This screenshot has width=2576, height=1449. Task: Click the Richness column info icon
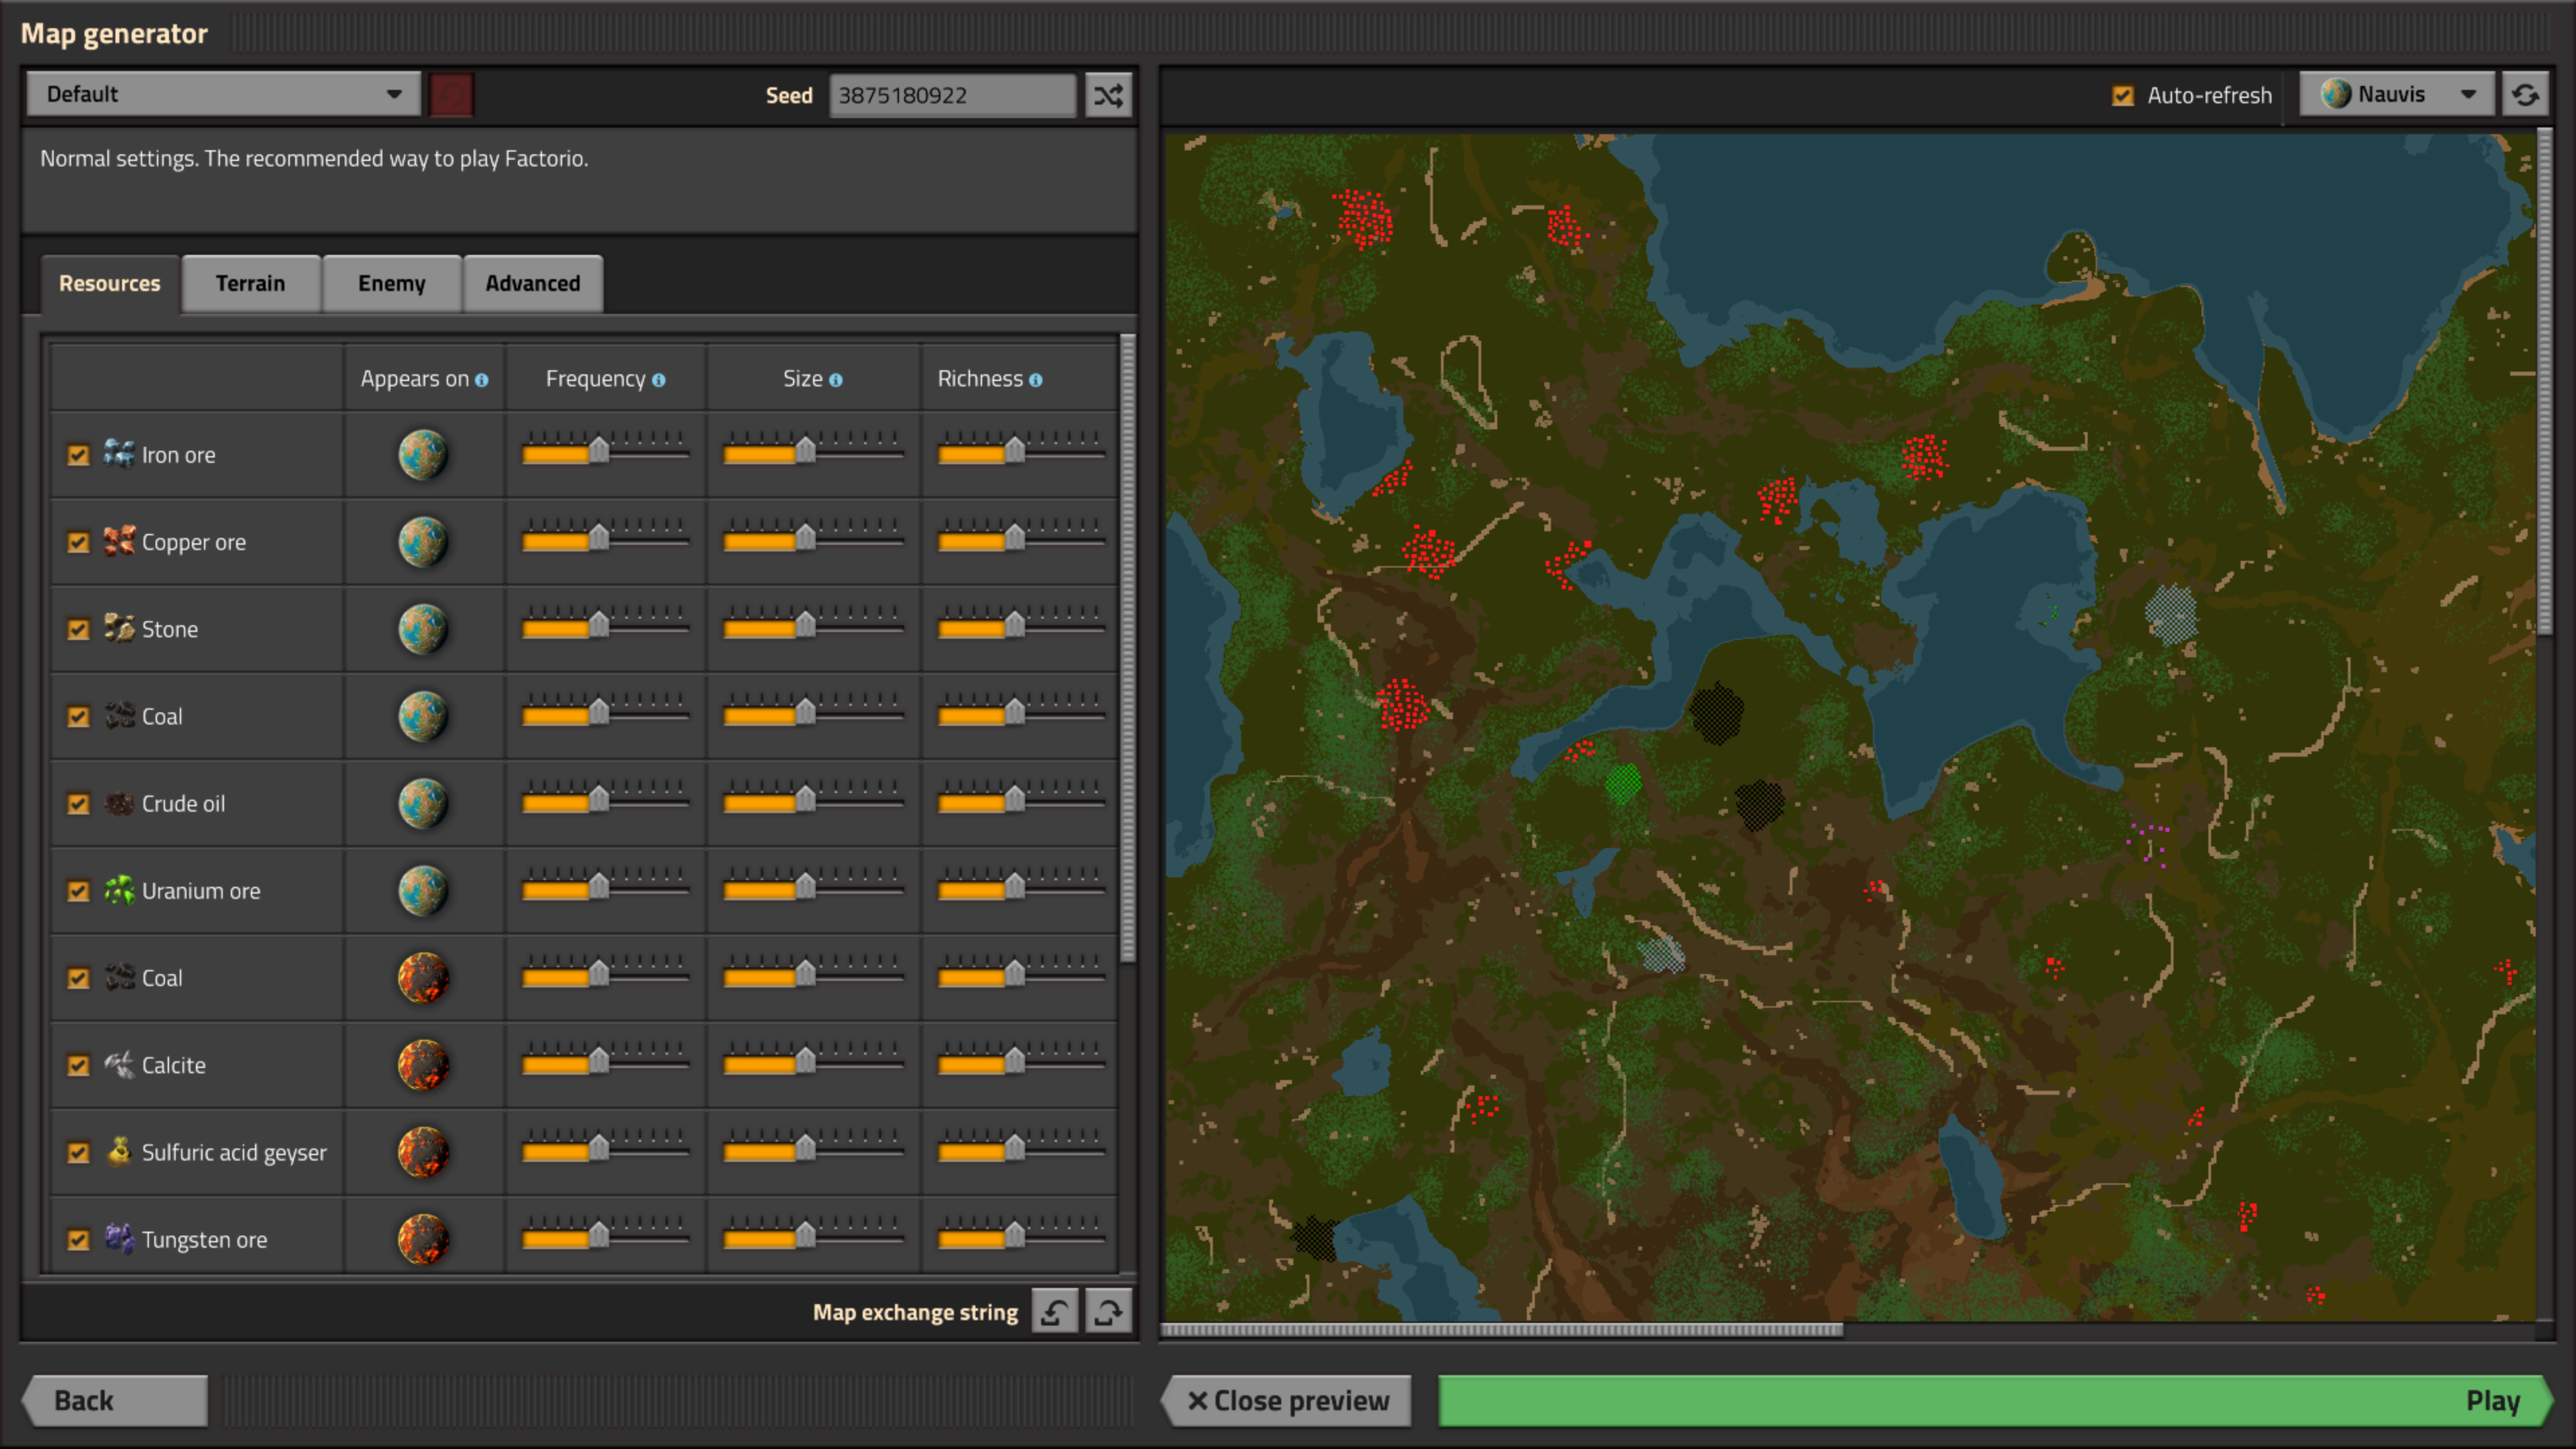(x=1035, y=380)
